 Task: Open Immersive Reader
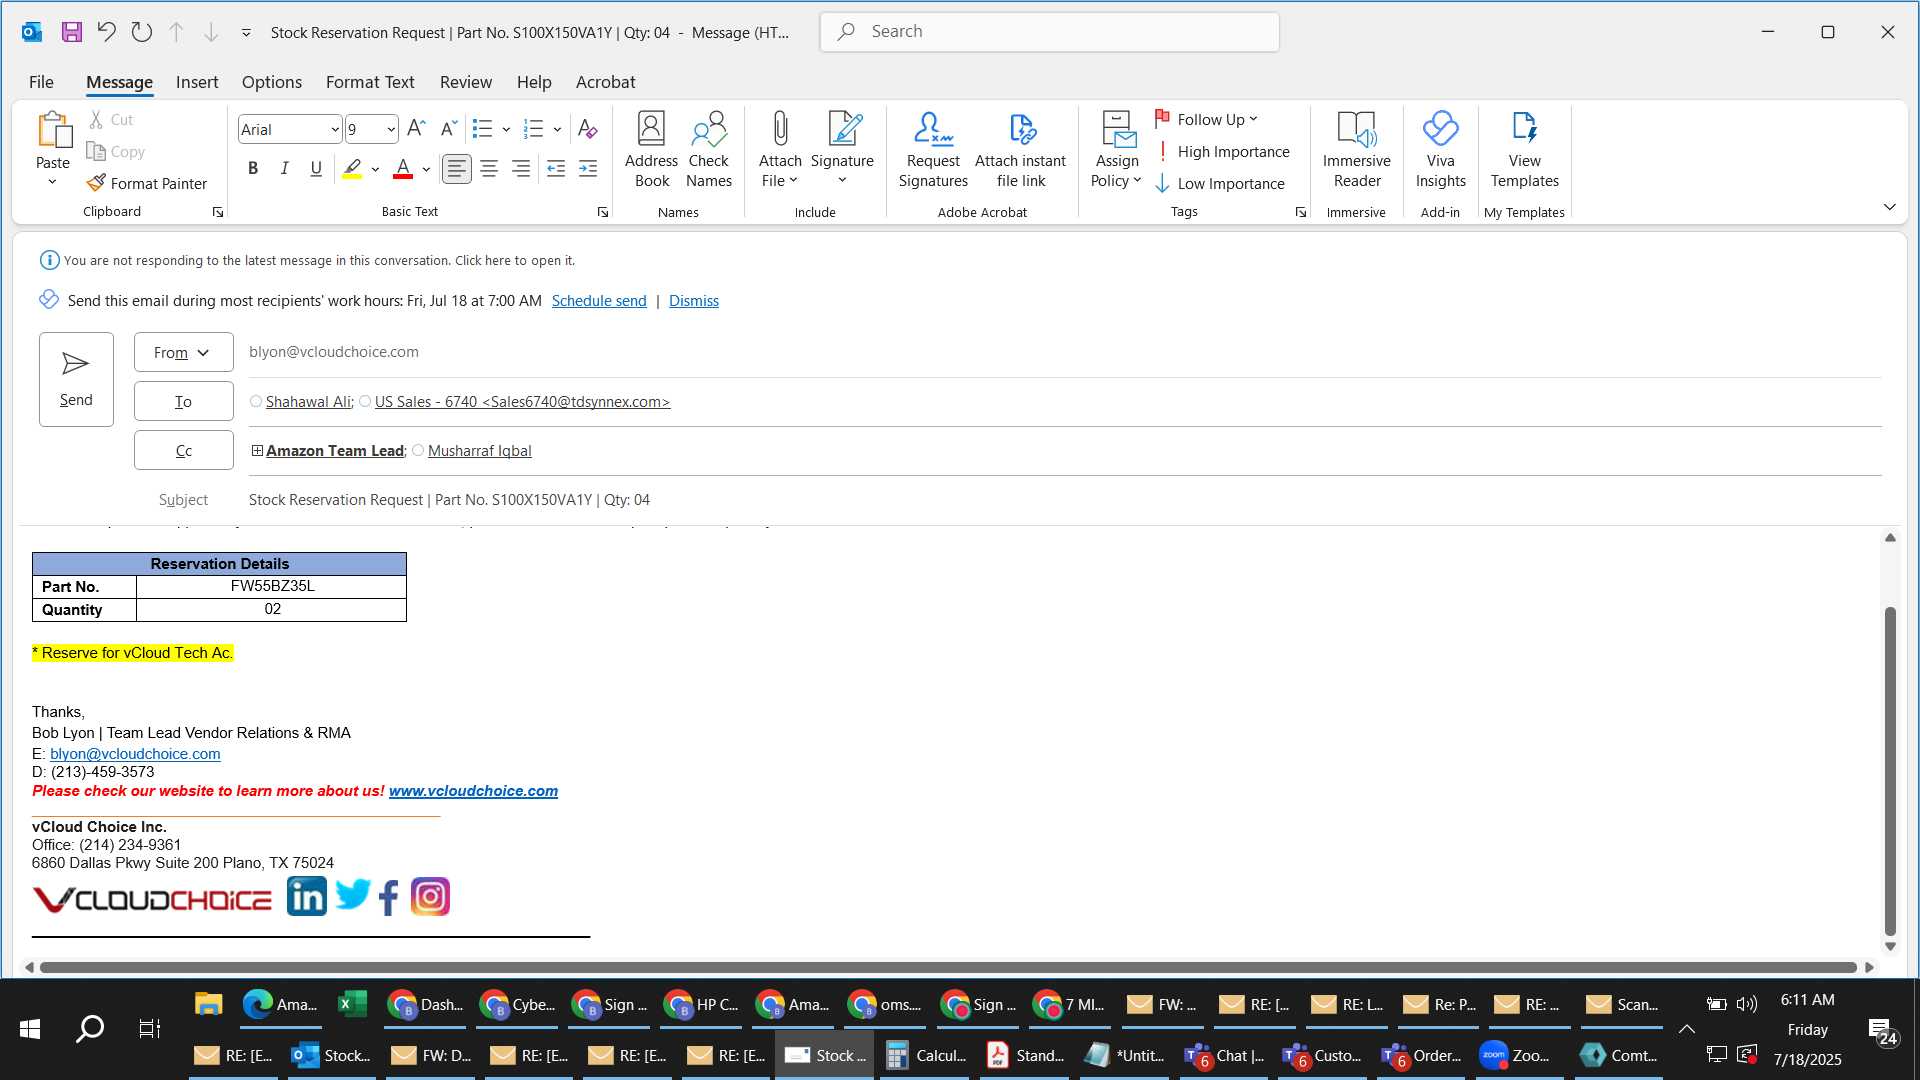click(1356, 149)
